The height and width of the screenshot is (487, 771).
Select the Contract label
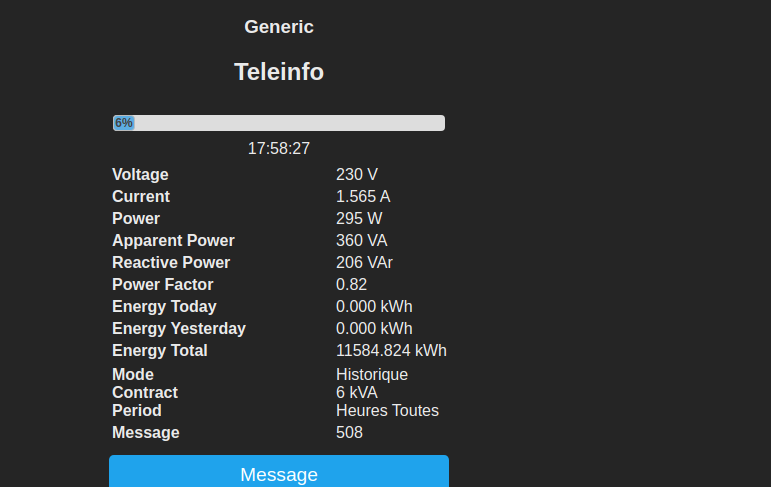coord(145,393)
